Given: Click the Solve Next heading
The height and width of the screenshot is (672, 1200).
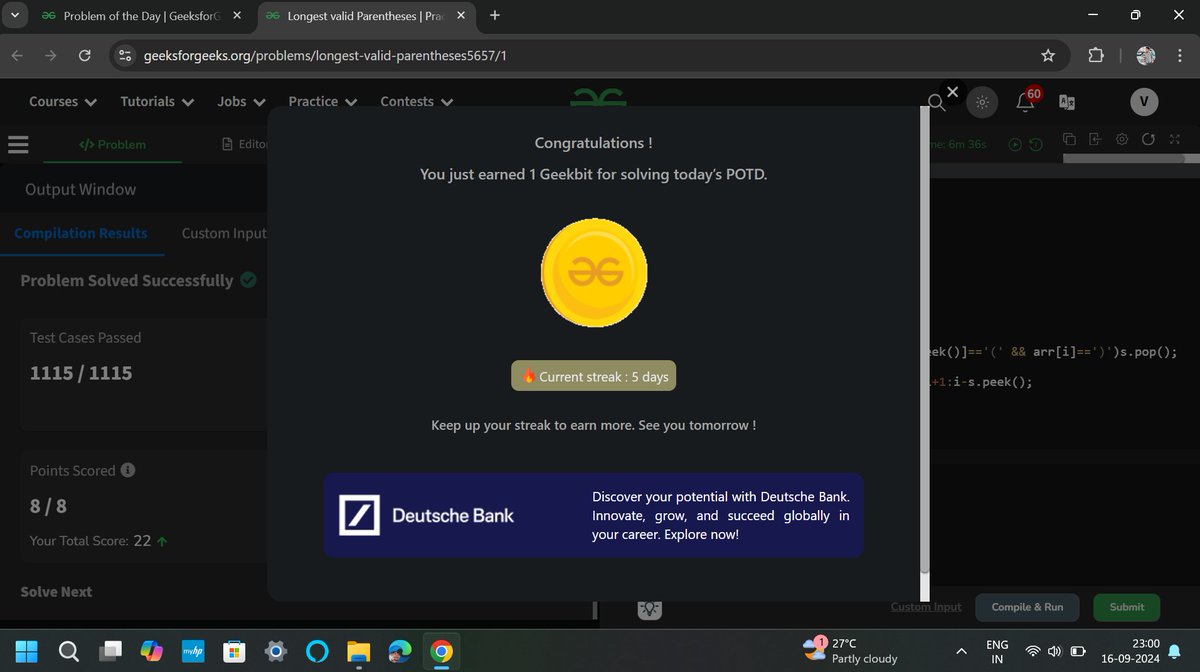Looking at the screenshot, I should pyautogui.click(x=56, y=591).
